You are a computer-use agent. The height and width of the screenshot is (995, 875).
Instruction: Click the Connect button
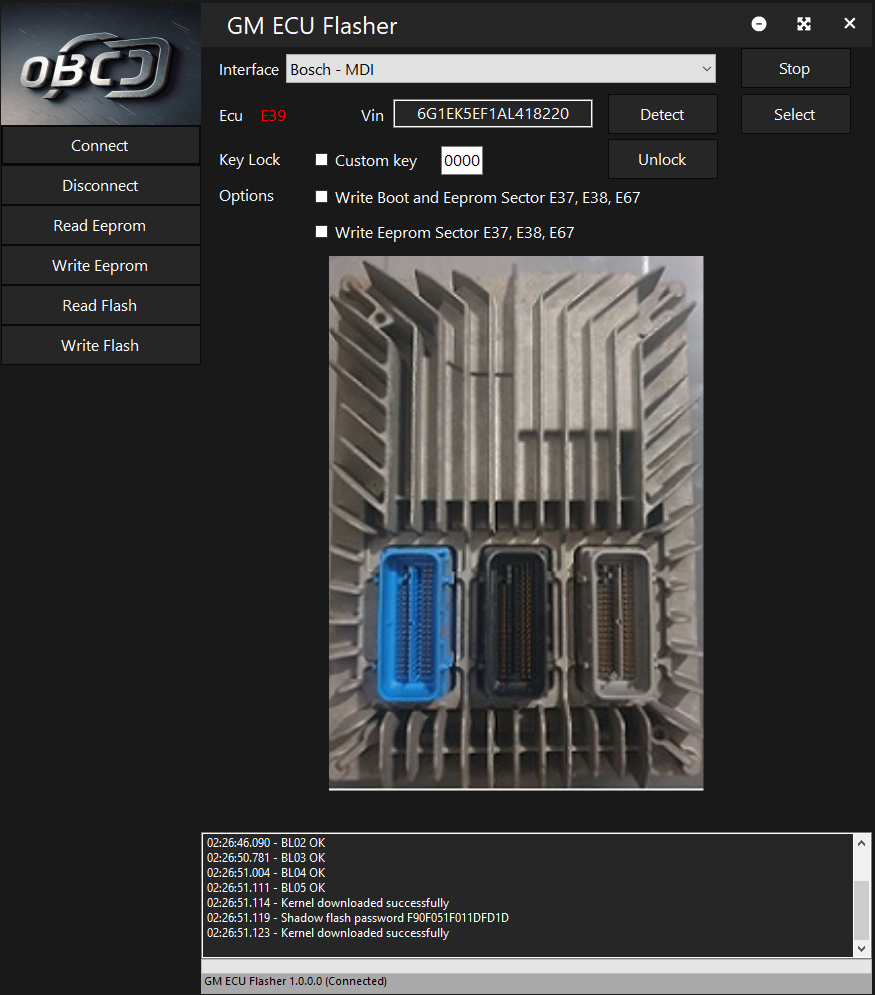(100, 145)
